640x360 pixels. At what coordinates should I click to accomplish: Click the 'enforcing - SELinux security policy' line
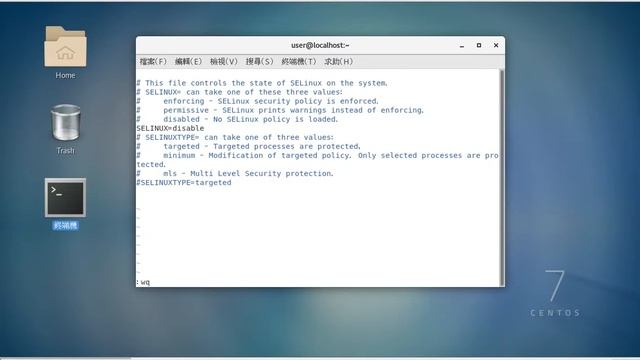tap(258, 101)
